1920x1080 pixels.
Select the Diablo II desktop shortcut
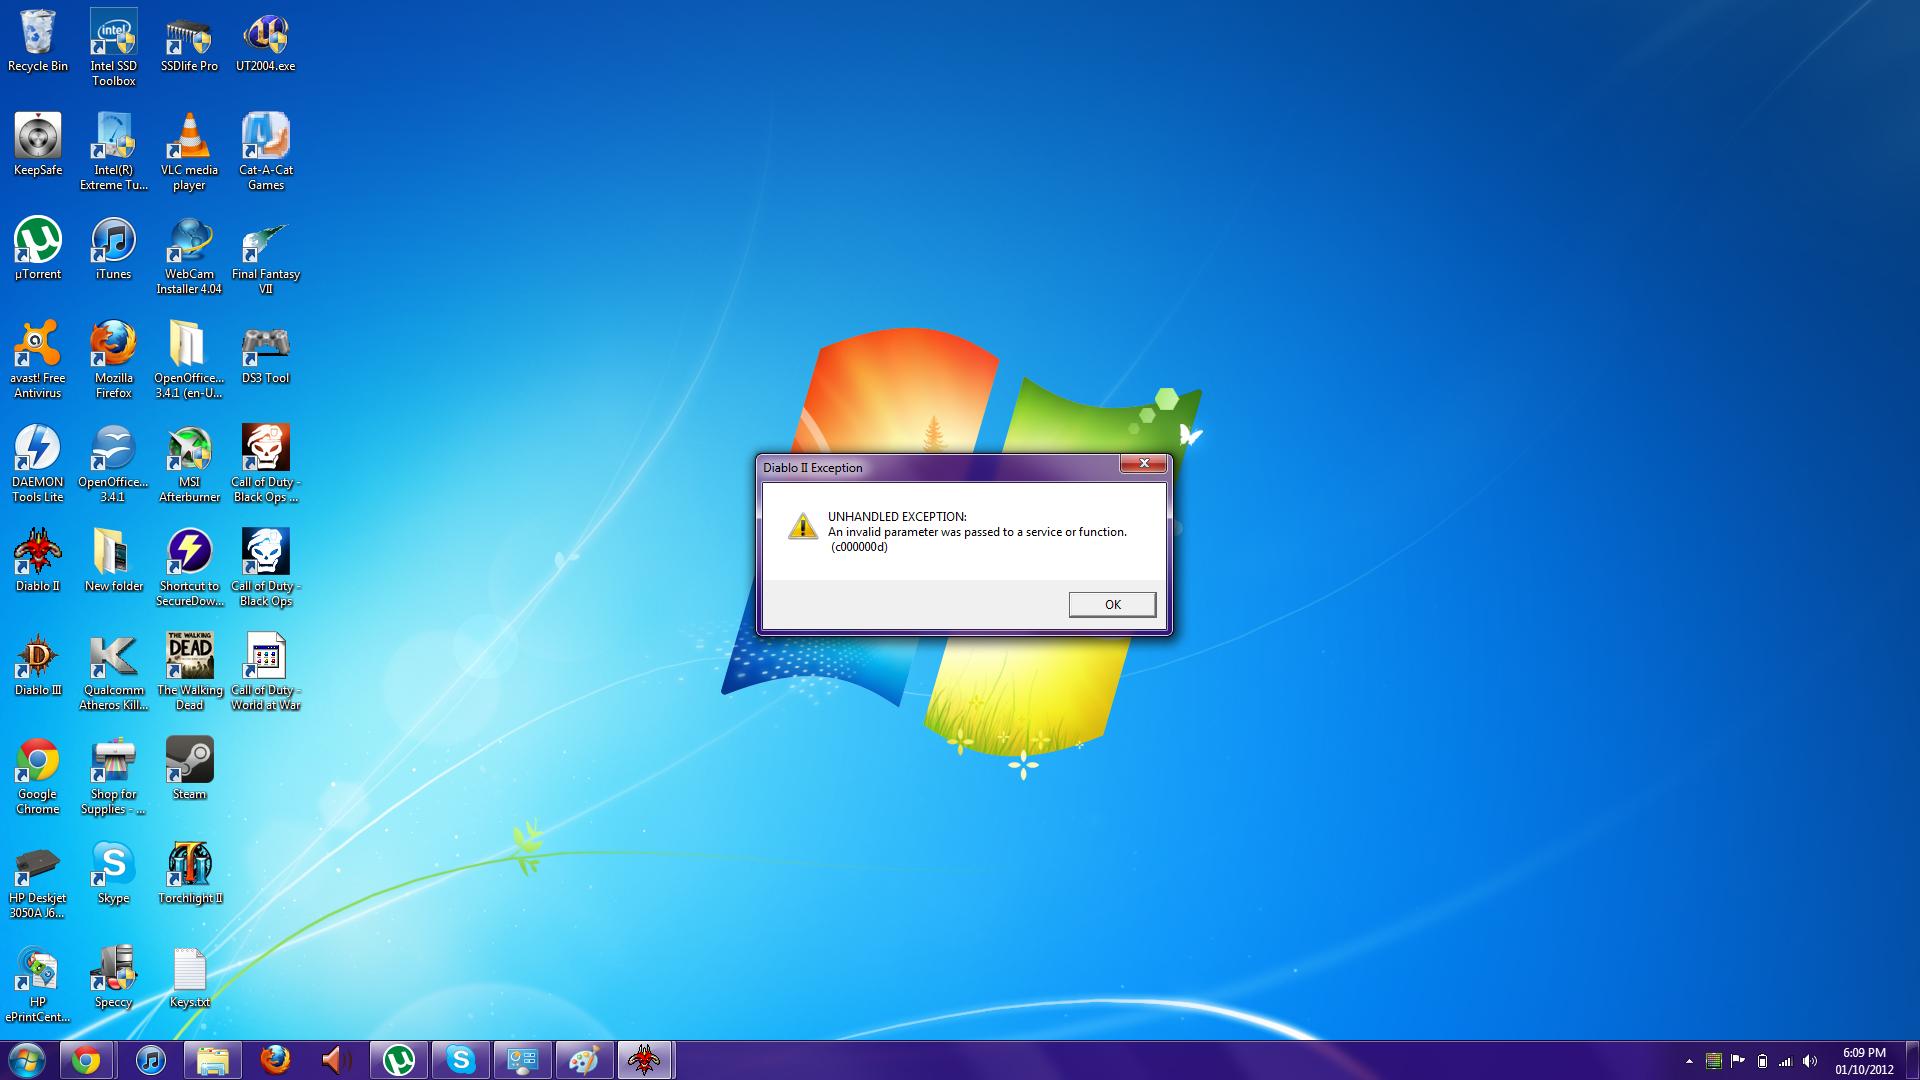pyautogui.click(x=38, y=562)
